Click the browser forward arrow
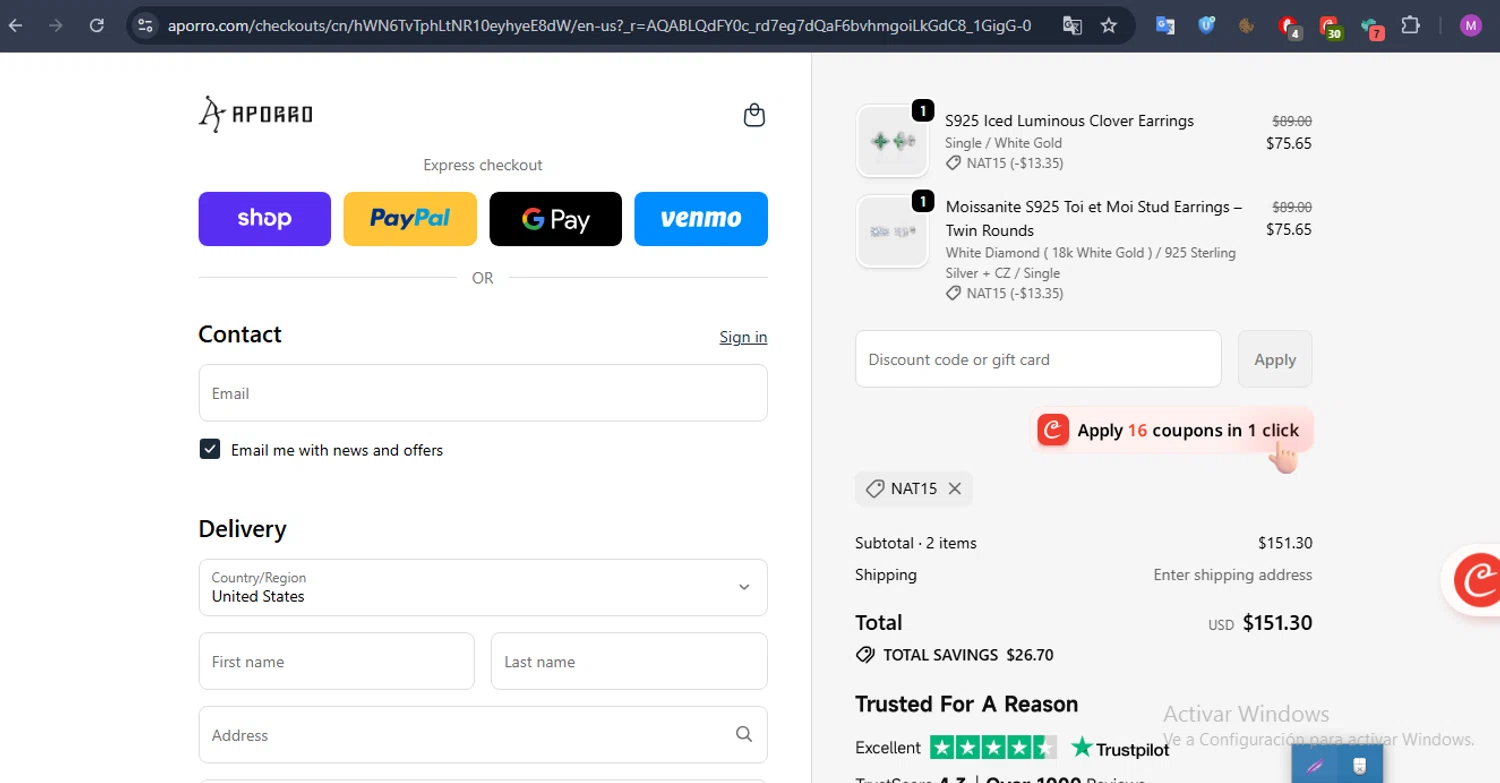This screenshot has height=783, width=1500. [56, 25]
